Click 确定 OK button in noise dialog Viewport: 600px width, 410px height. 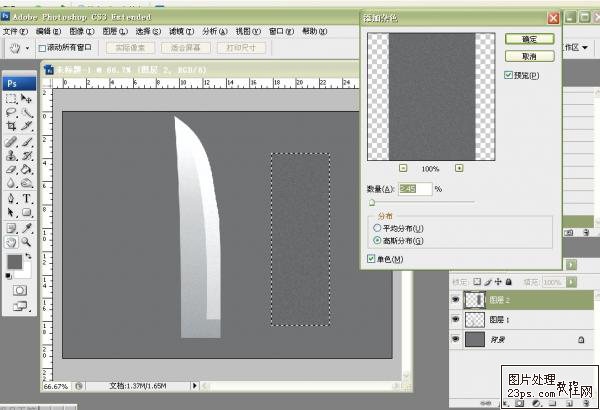(530, 39)
